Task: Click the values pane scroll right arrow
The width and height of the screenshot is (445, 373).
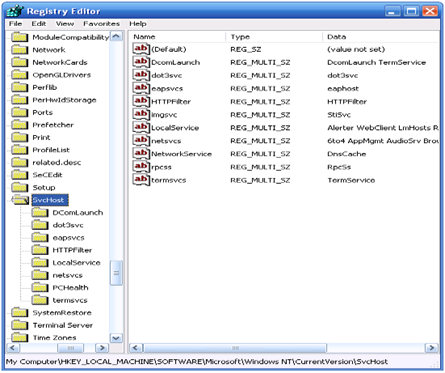Action: 432,348
